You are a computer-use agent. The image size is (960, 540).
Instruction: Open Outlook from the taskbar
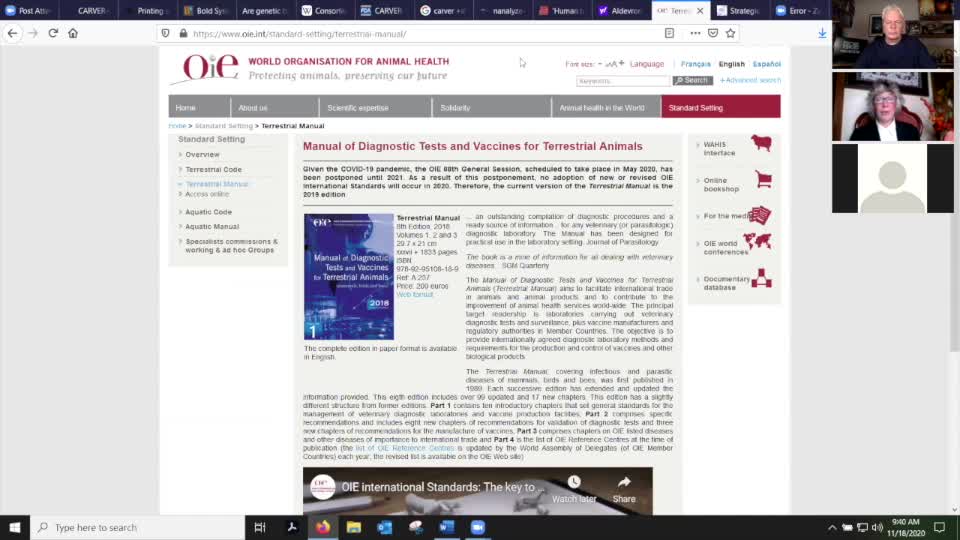pos(384,527)
